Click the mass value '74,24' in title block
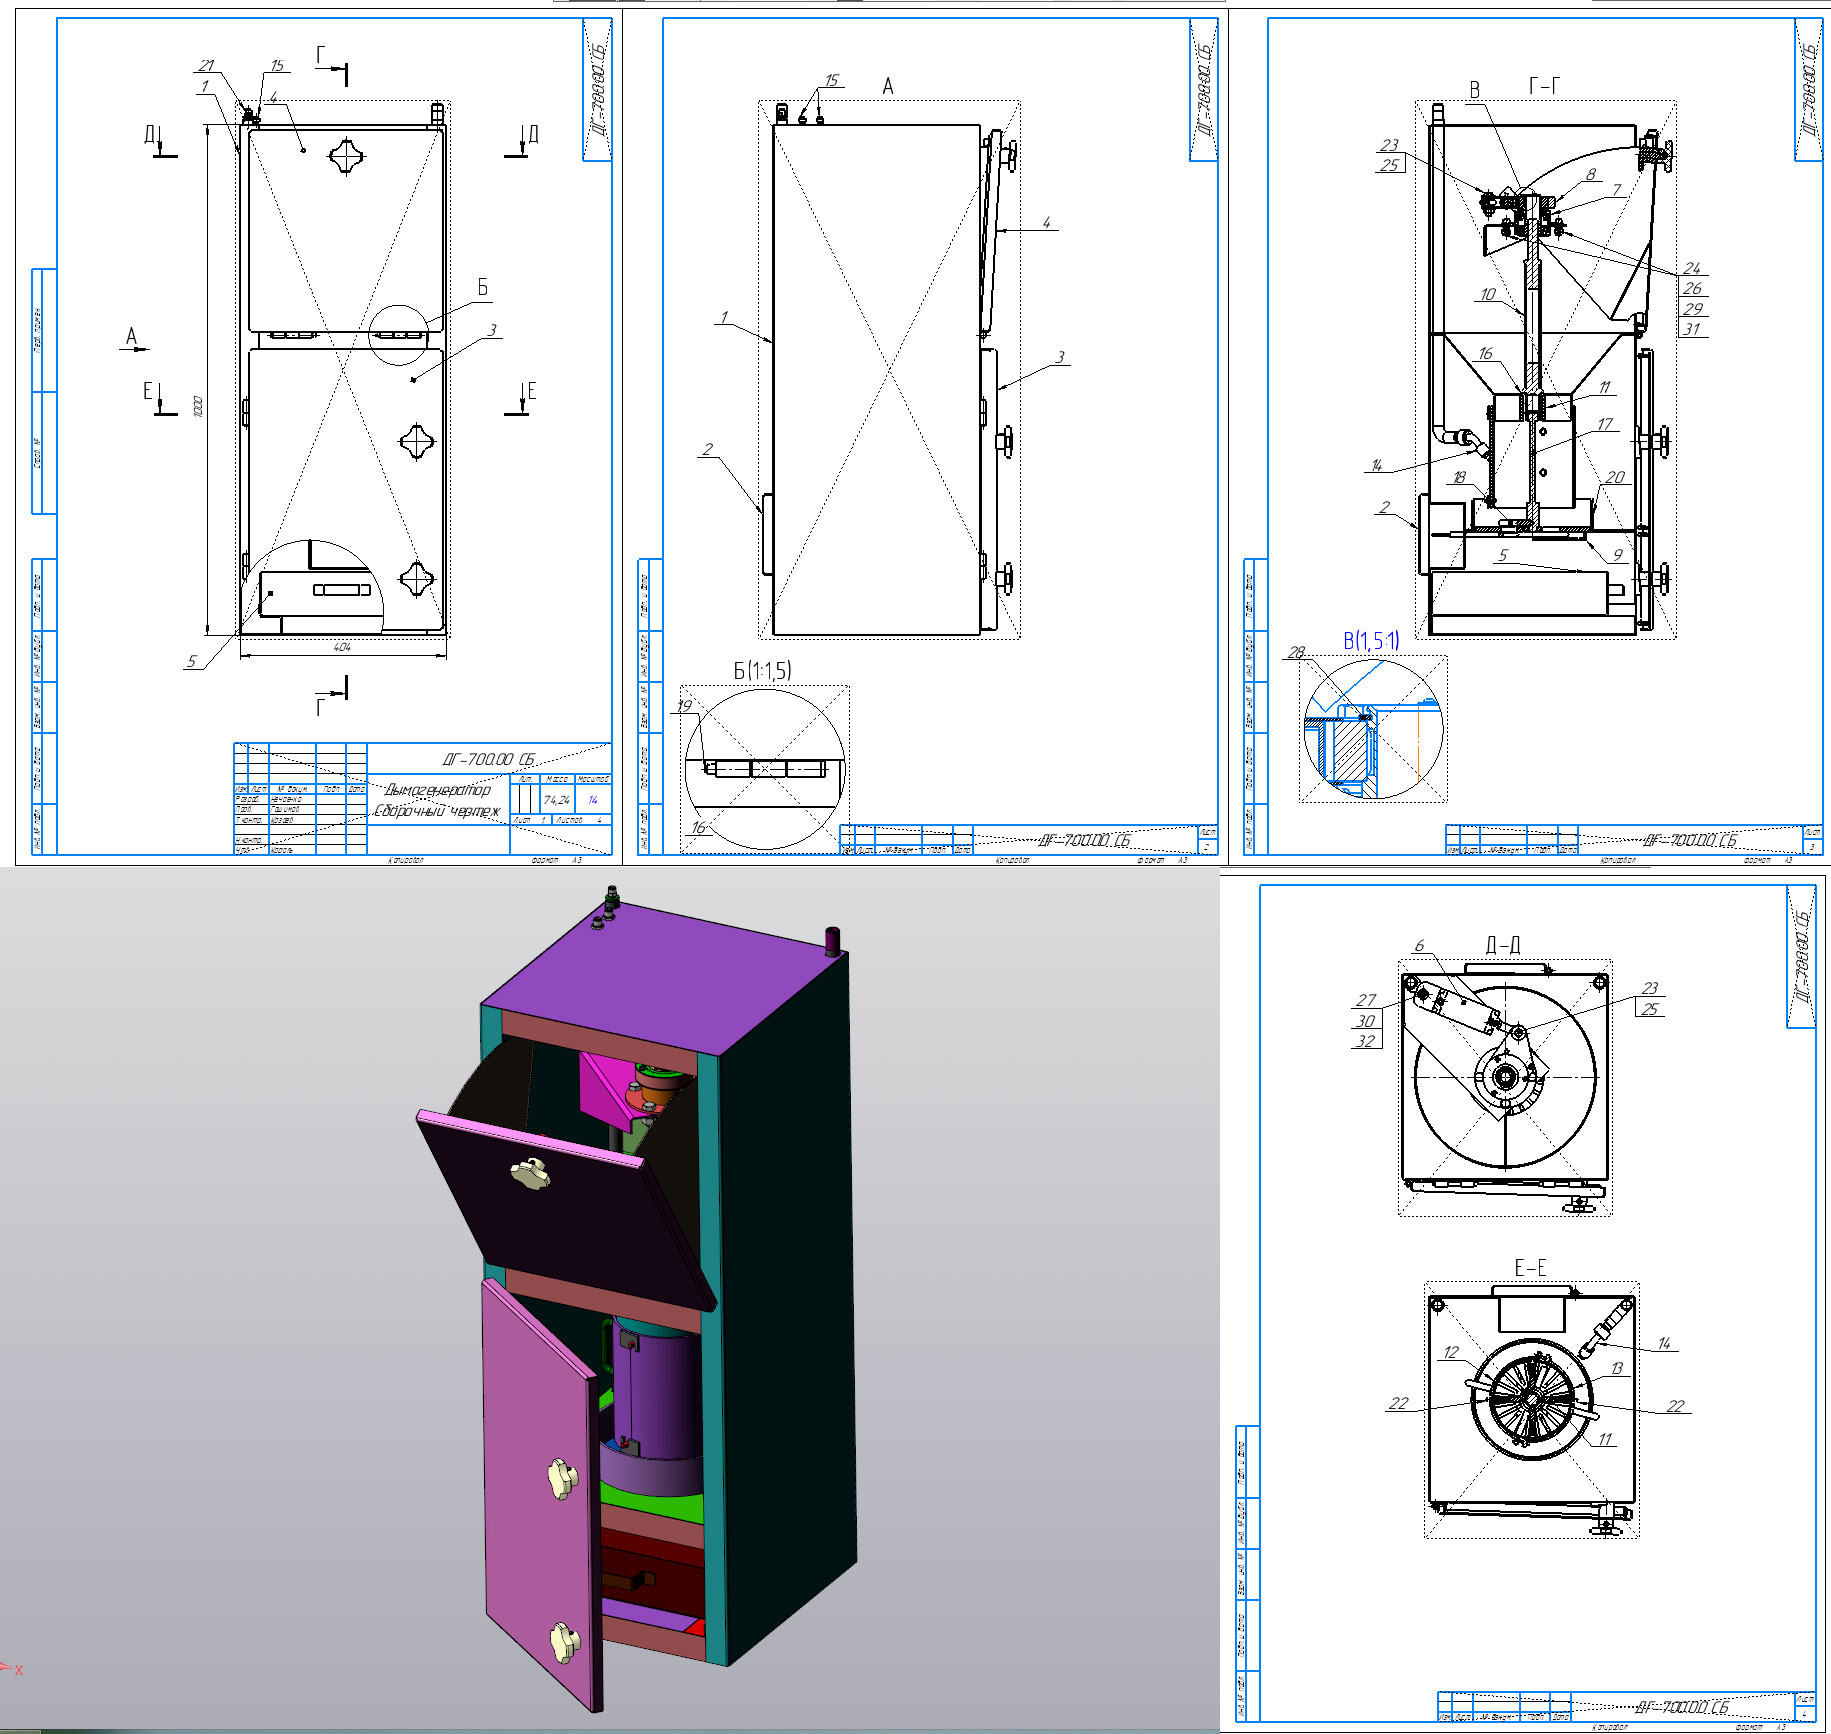Viewport: 1831px width, 1734px height. tap(557, 800)
